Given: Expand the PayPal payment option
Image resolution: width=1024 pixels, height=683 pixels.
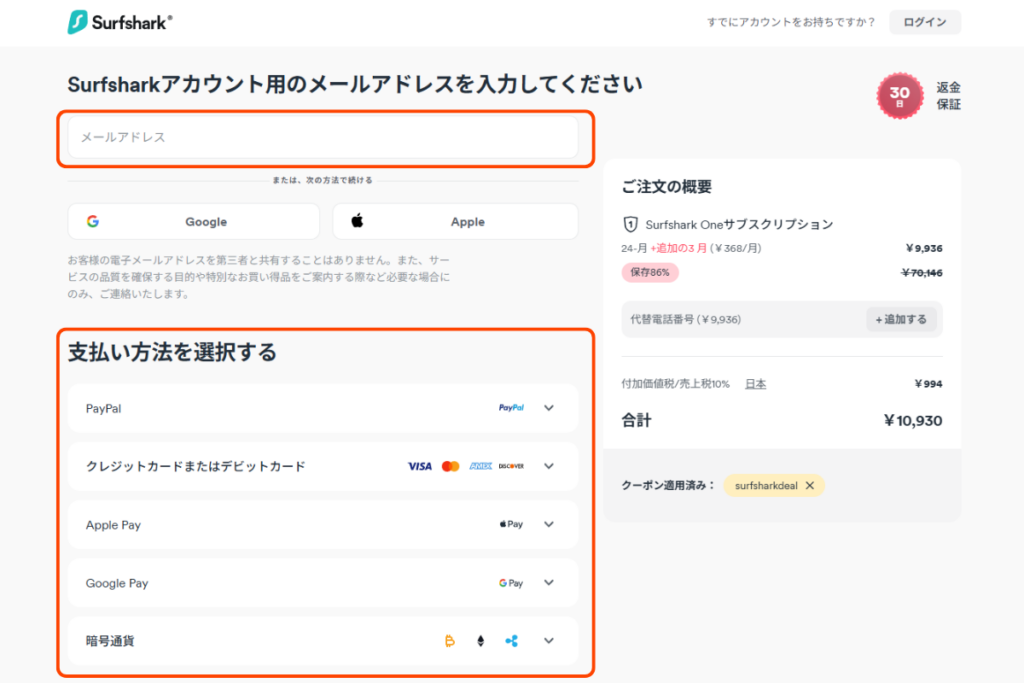Looking at the screenshot, I should pos(548,408).
